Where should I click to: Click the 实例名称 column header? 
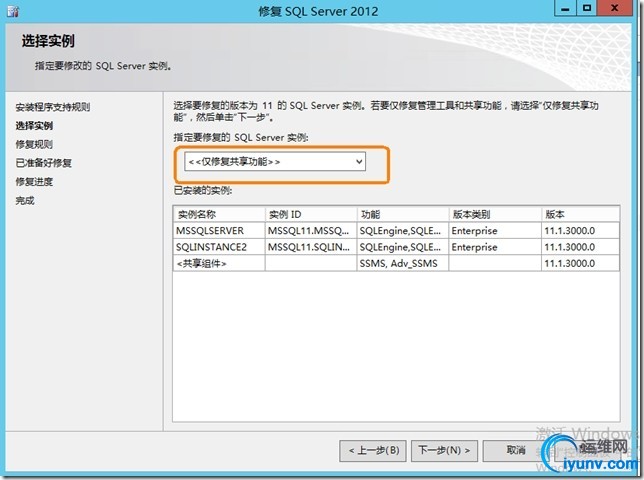tap(219, 214)
